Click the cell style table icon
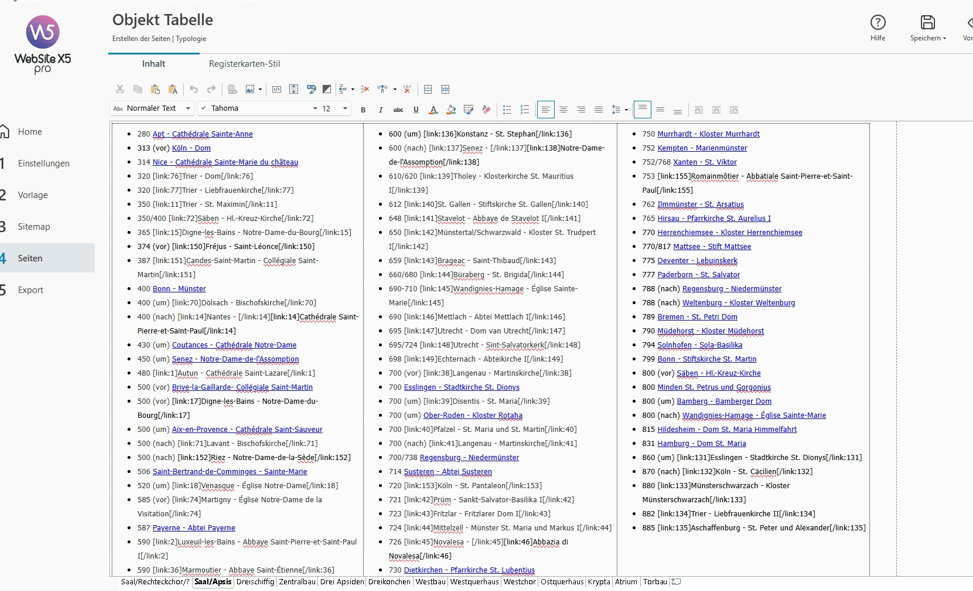Screen dimensions: 973x591 [x=469, y=110]
